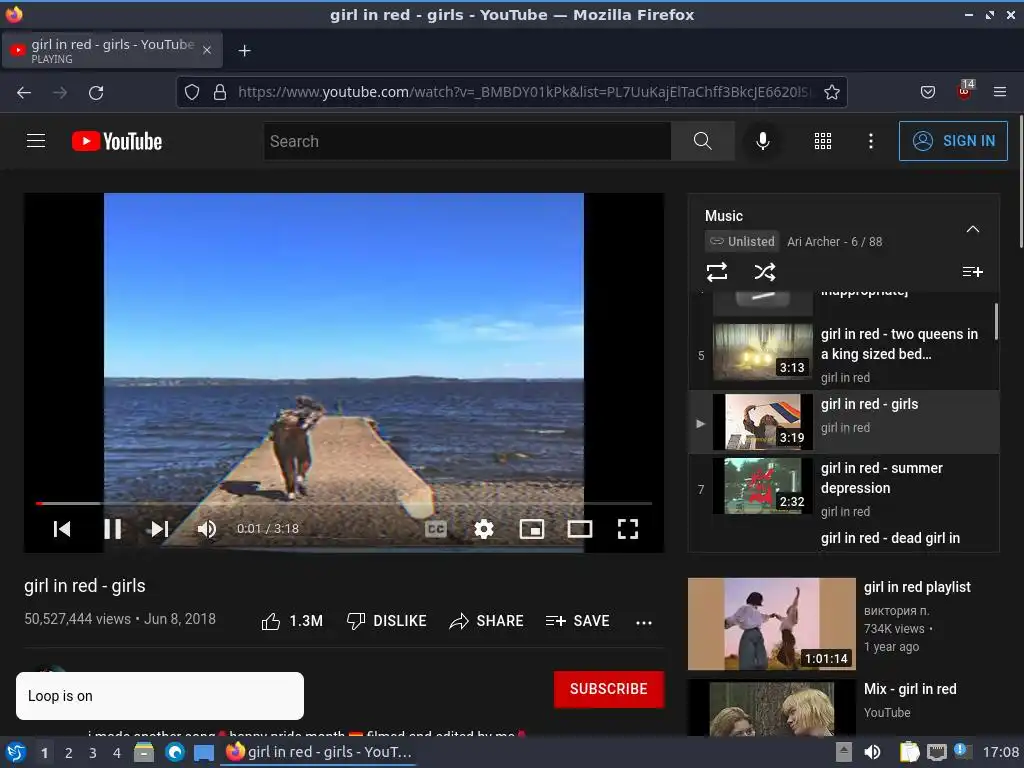The width and height of the screenshot is (1024, 768).
Task: Switch to workspace 3 in taskbar
Action: point(93,753)
